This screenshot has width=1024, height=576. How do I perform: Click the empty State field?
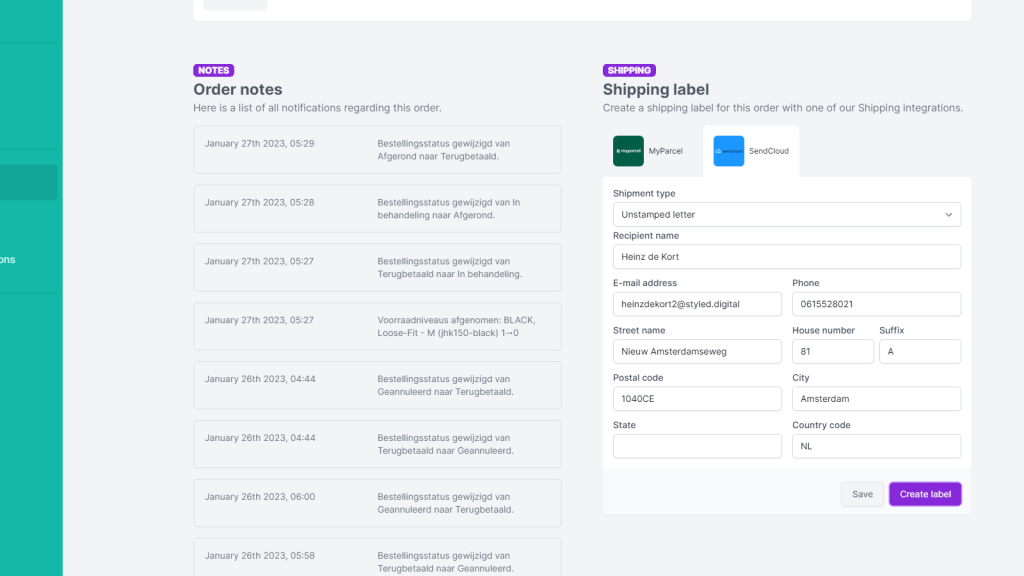coord(697,446)
